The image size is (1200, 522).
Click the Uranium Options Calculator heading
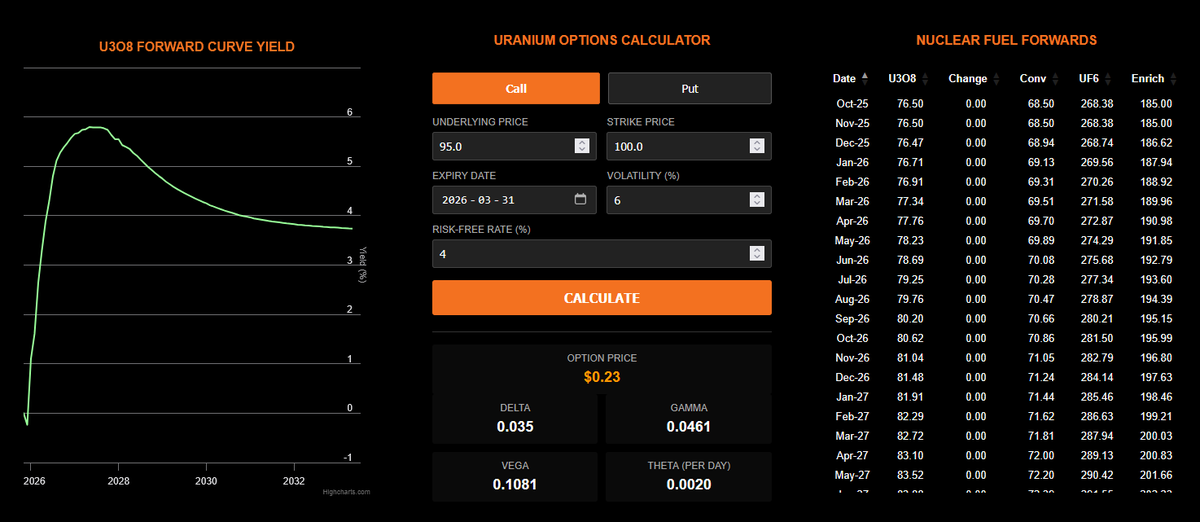click(x=602, y=40)
